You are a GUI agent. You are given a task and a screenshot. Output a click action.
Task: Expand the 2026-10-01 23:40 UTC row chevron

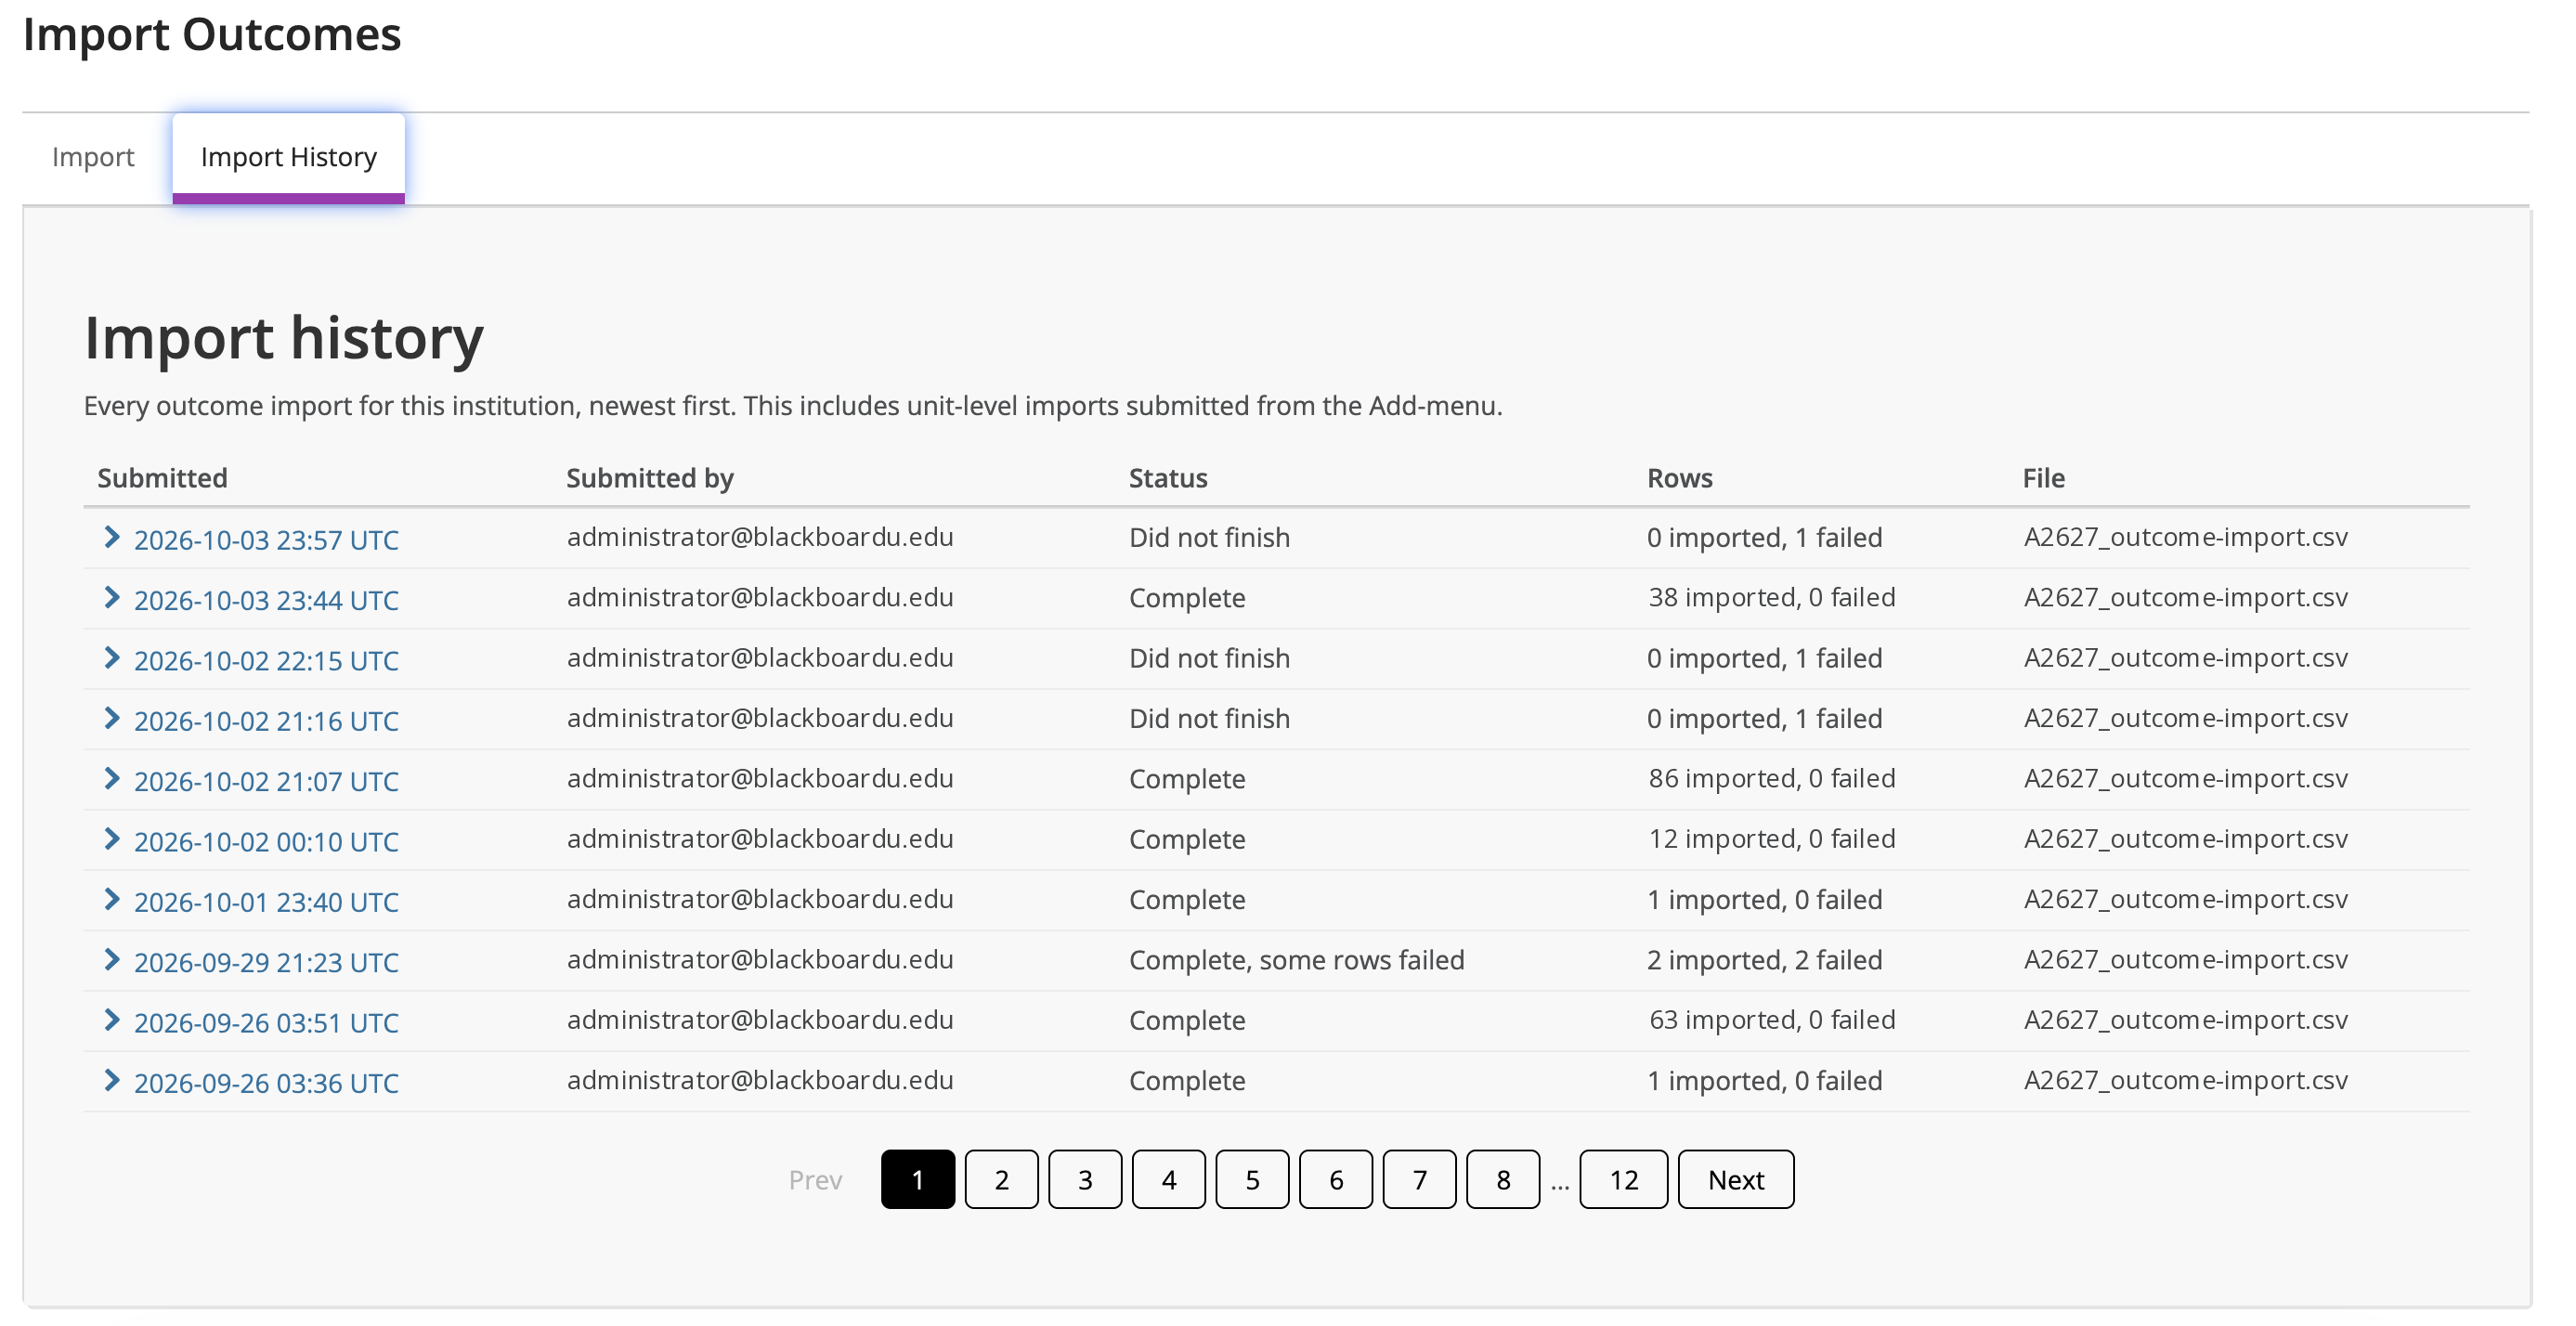(x=112, y=900)
